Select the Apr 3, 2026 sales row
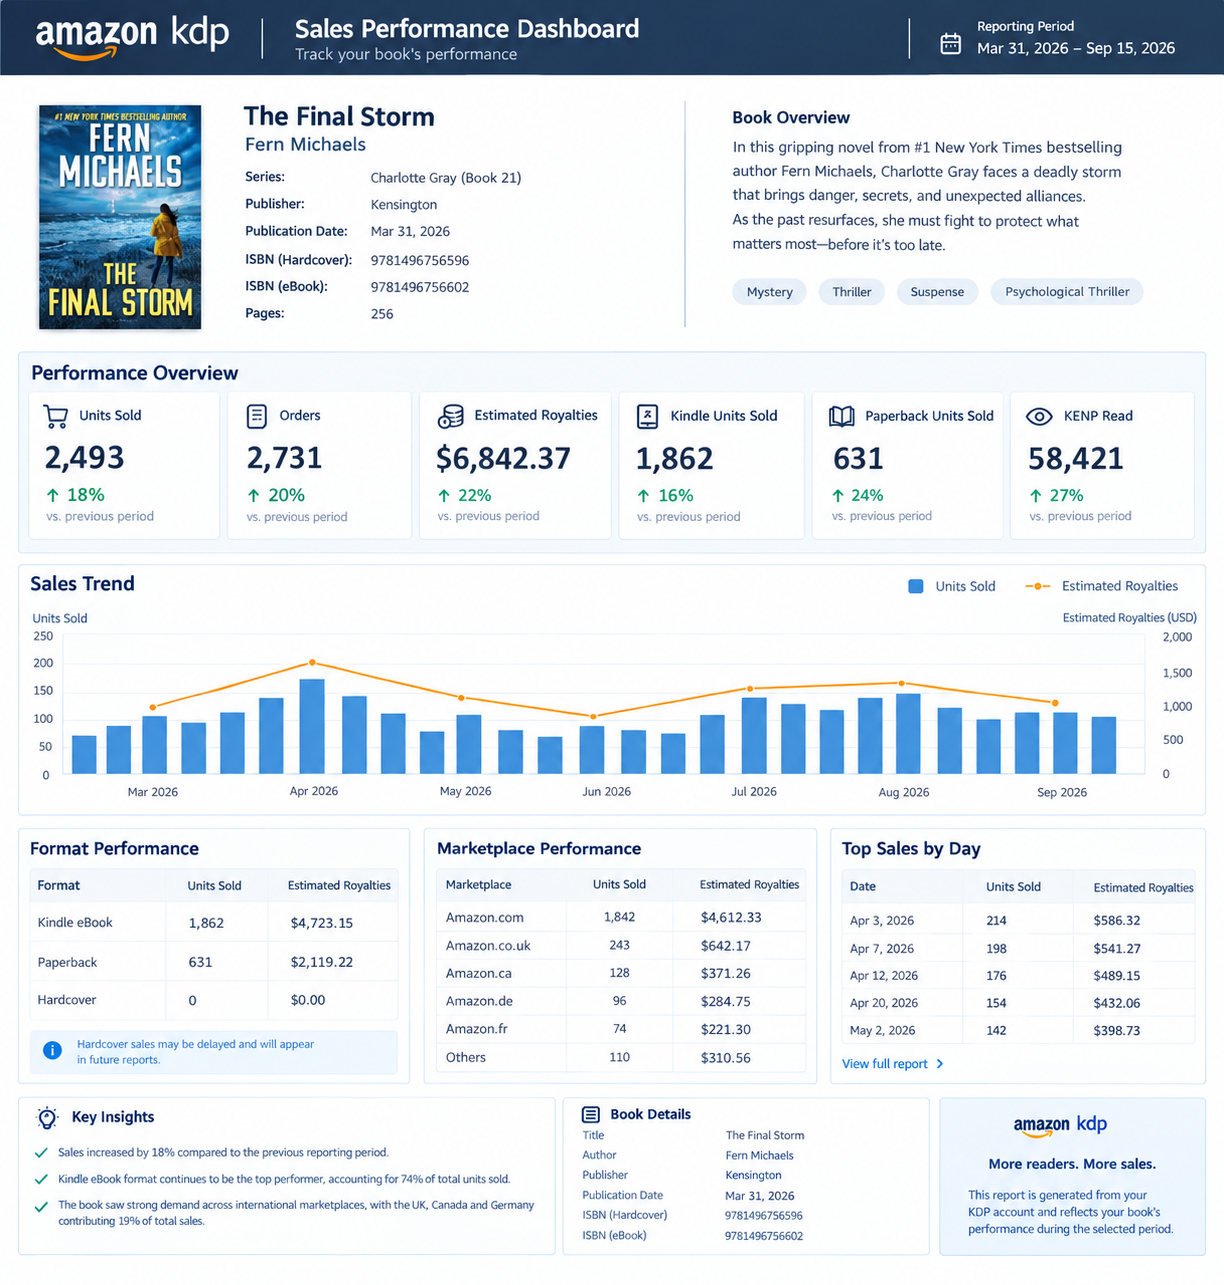 1018,920
